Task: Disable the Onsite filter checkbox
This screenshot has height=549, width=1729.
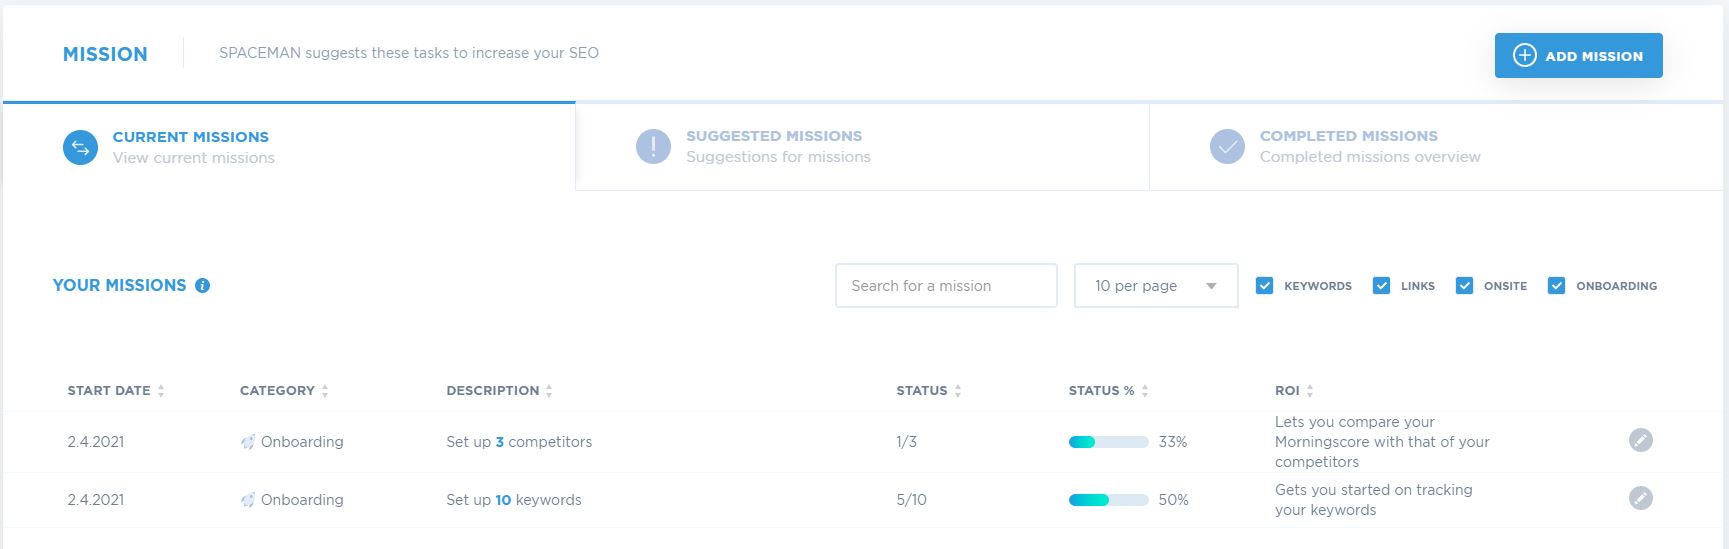Action: [1464, 286]
